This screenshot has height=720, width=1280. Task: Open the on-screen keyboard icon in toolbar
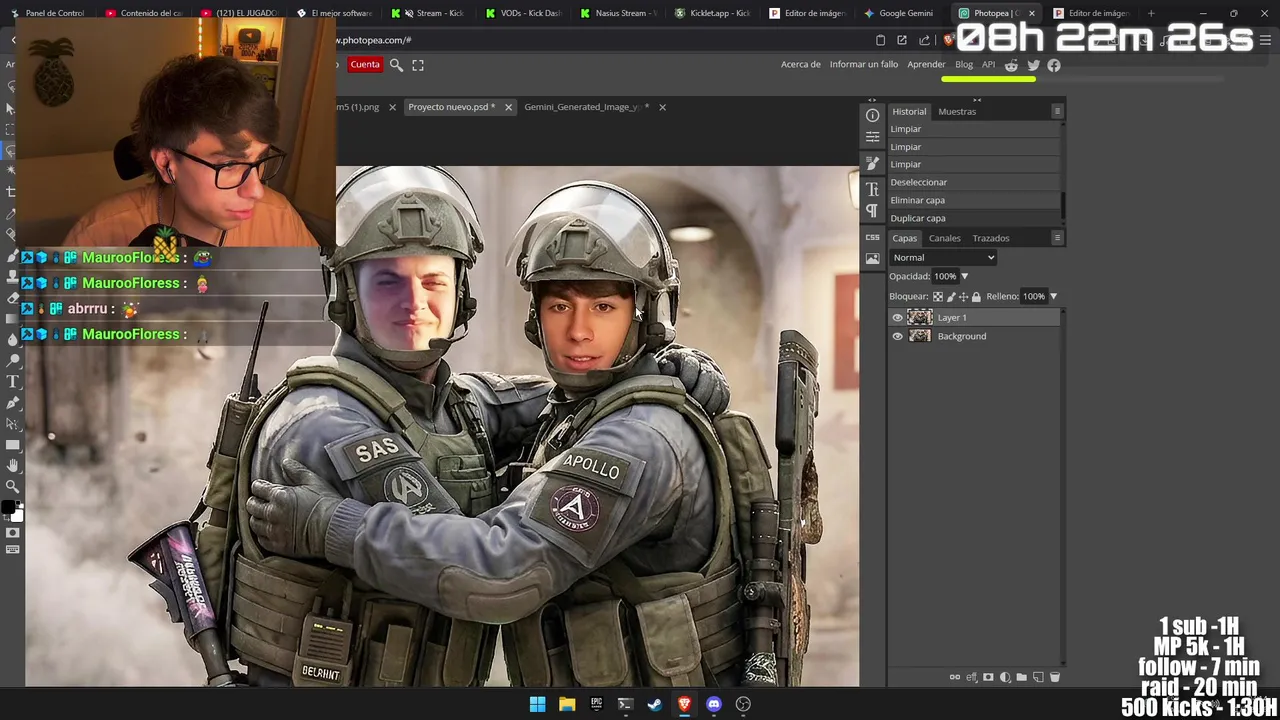point(13,549)
